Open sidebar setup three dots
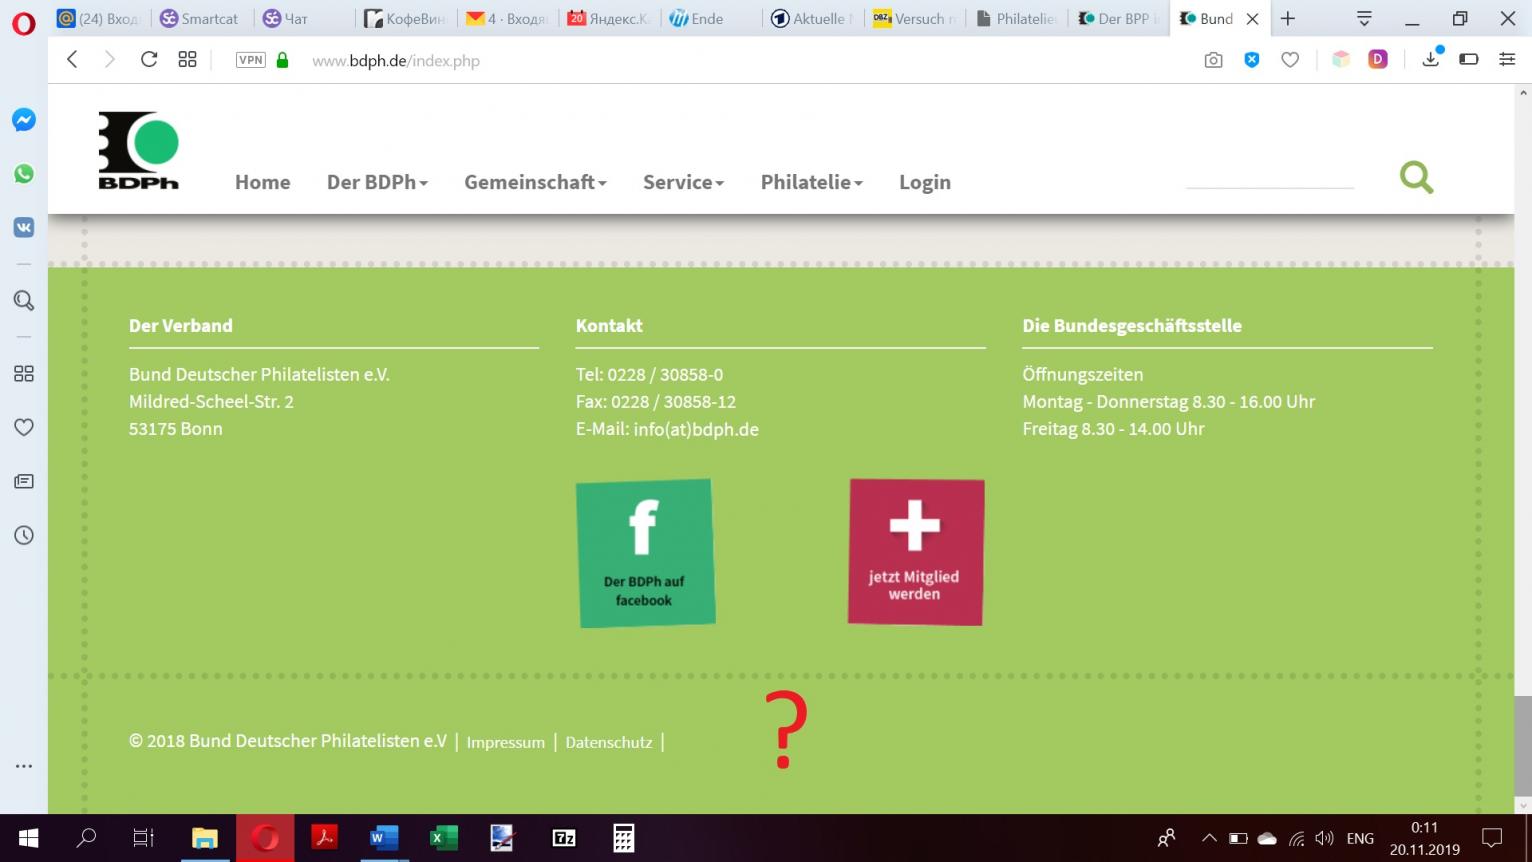 [x=24, y=766]
